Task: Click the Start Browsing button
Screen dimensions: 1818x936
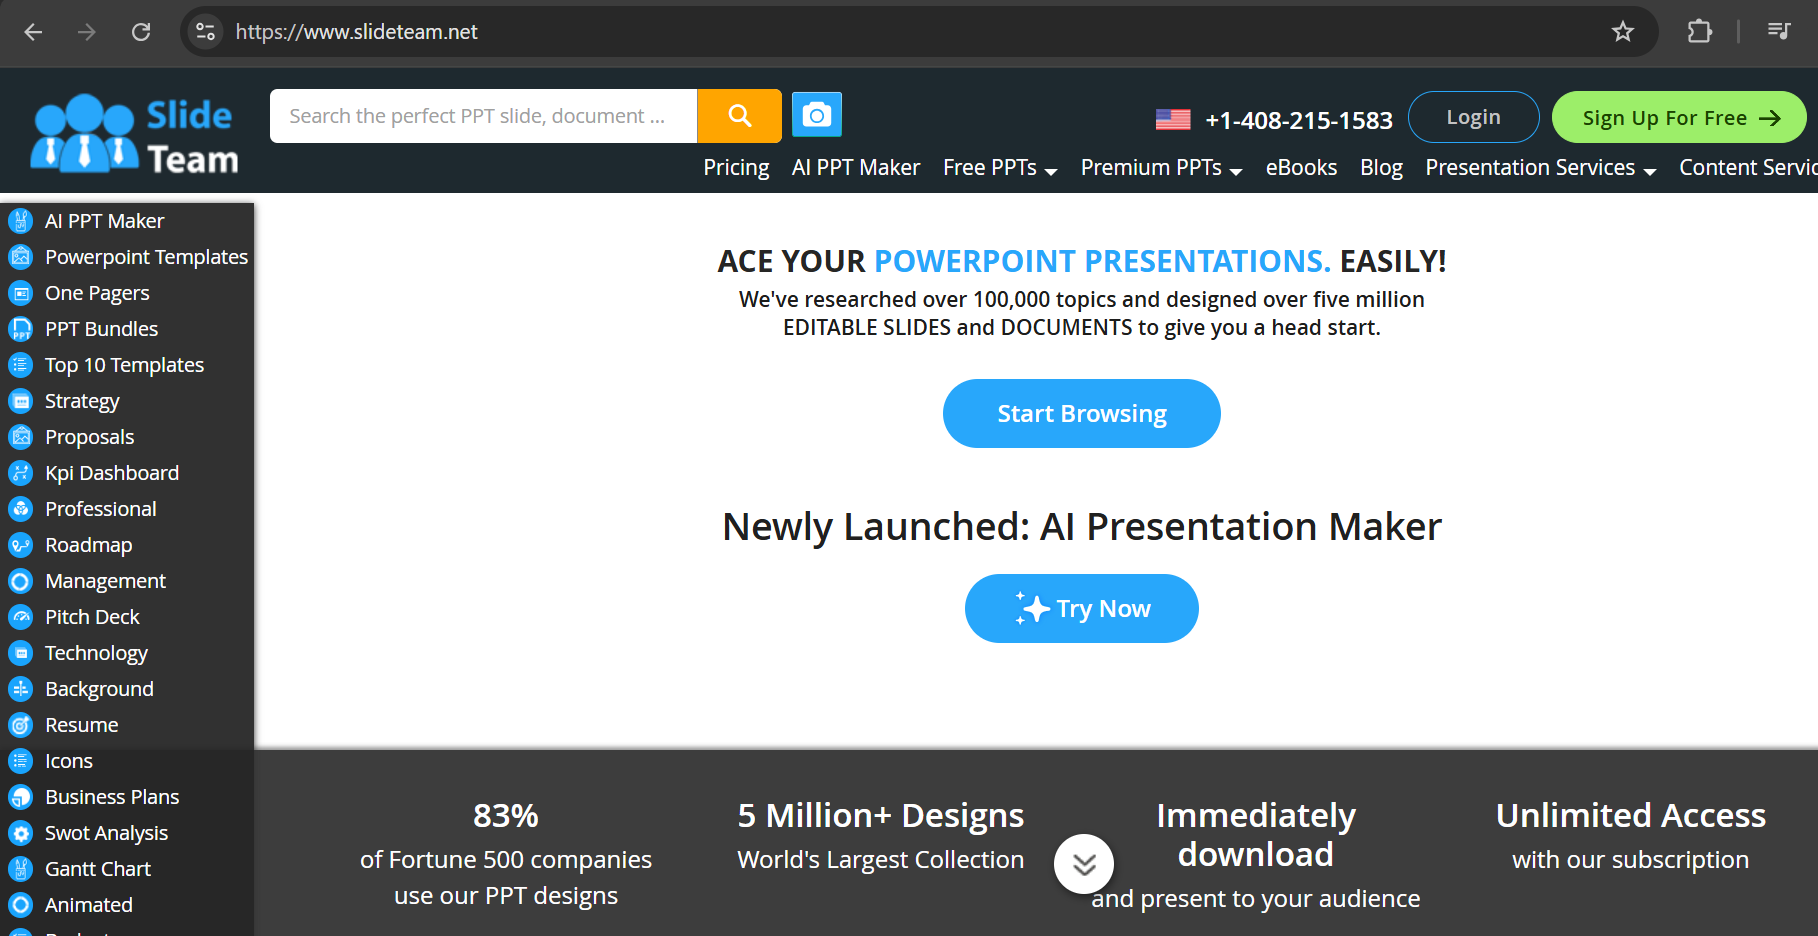Action: pos(1082,413)
